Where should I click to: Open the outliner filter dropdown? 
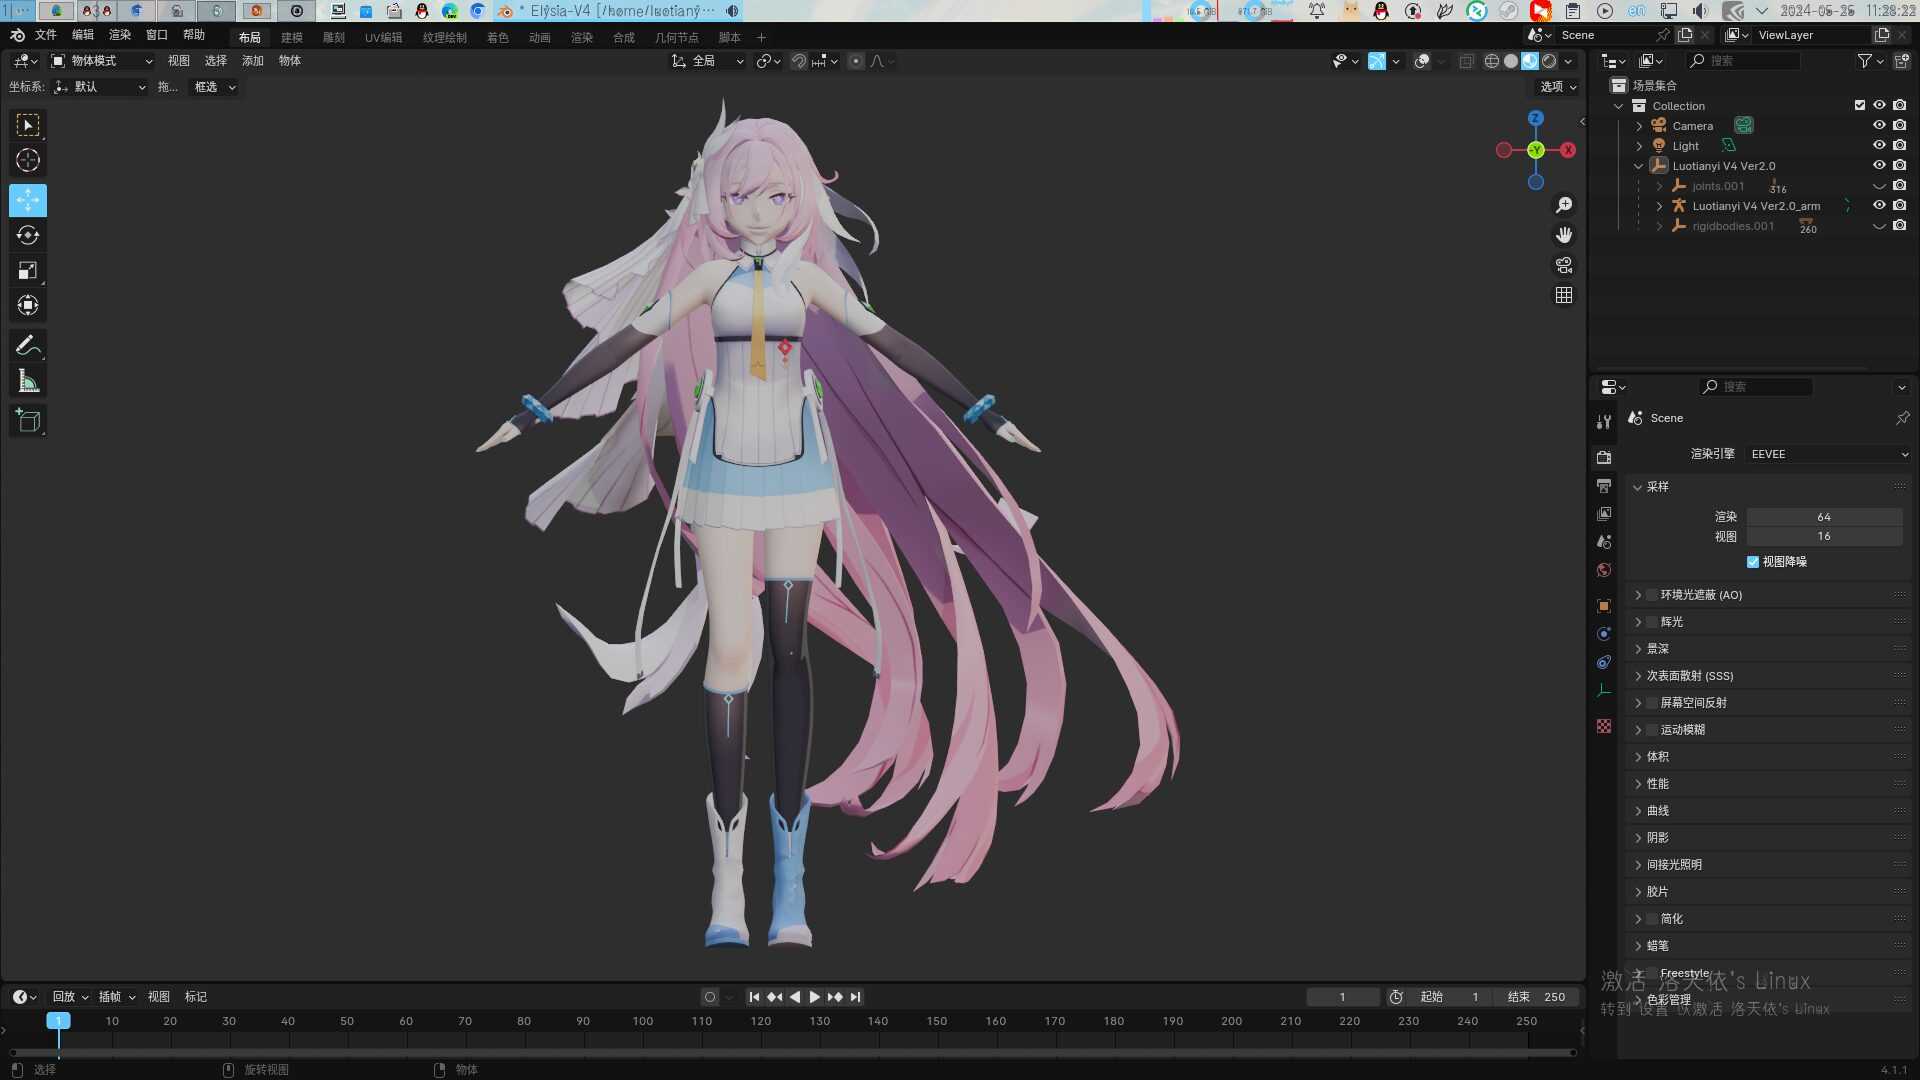click(1870, 61)
